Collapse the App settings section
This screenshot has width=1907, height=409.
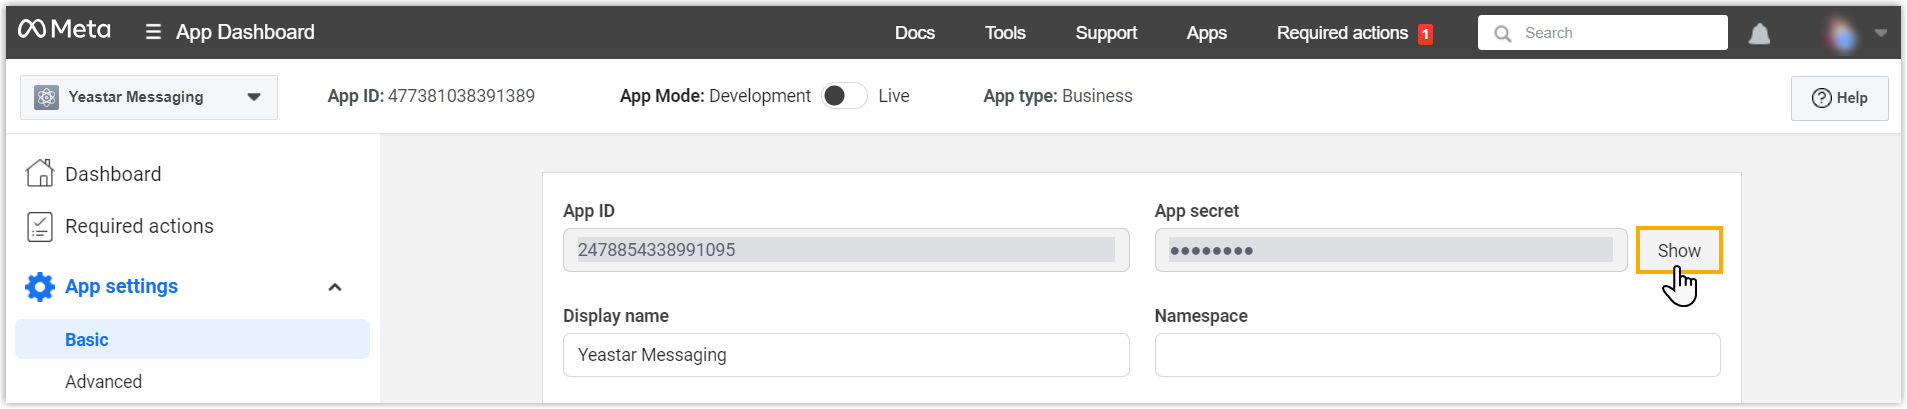point(335,287)
